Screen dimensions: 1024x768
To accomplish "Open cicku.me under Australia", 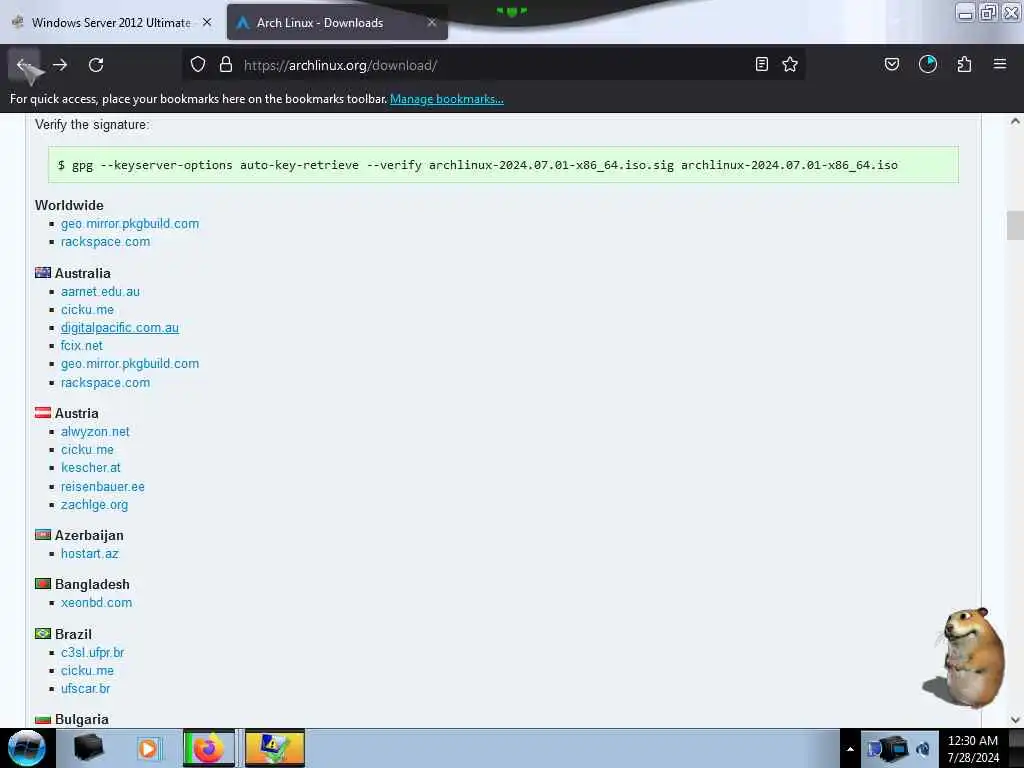I will tap(87, 310).
